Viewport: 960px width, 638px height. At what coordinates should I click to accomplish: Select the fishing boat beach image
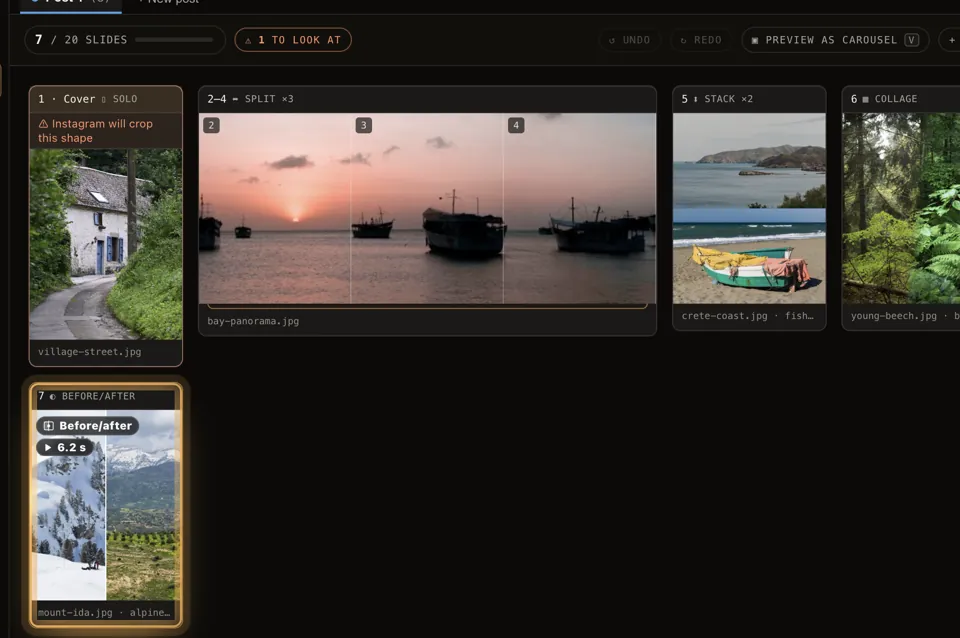(749, 256)
